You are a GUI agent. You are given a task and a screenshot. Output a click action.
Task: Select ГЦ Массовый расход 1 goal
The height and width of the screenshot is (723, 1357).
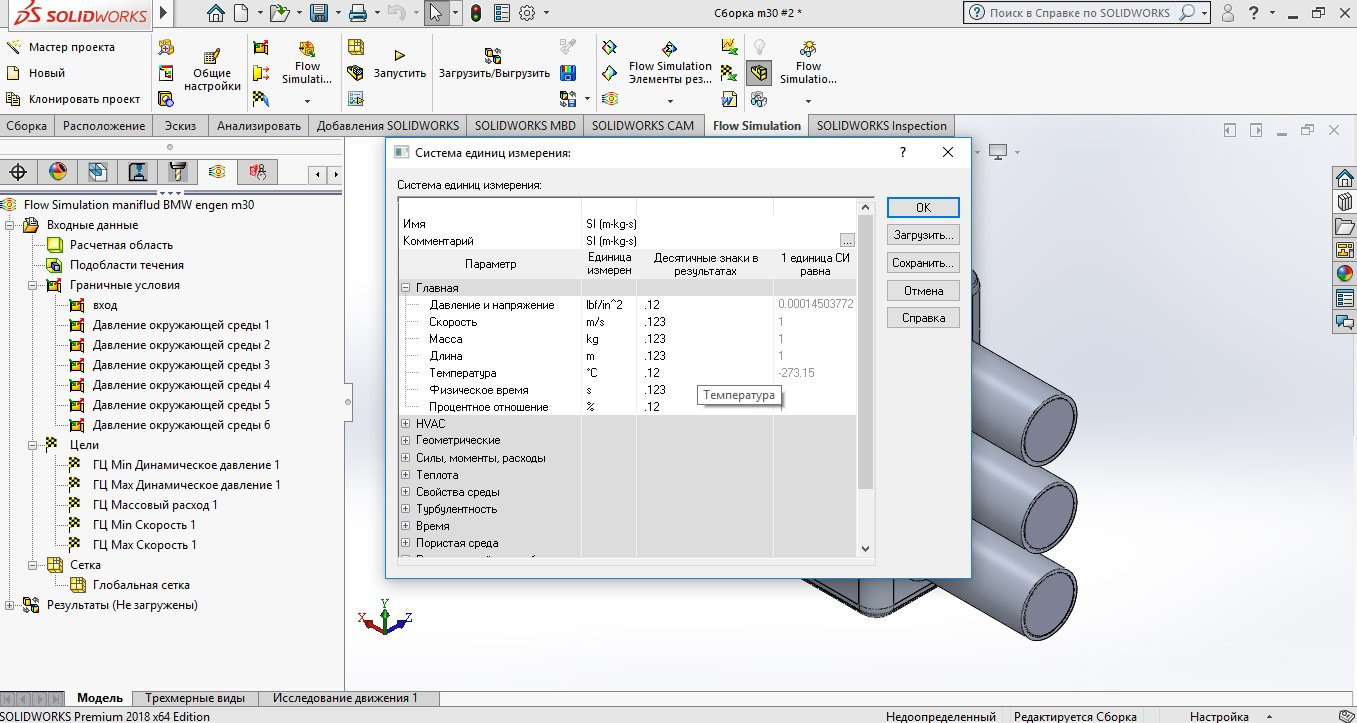(155, 505)
